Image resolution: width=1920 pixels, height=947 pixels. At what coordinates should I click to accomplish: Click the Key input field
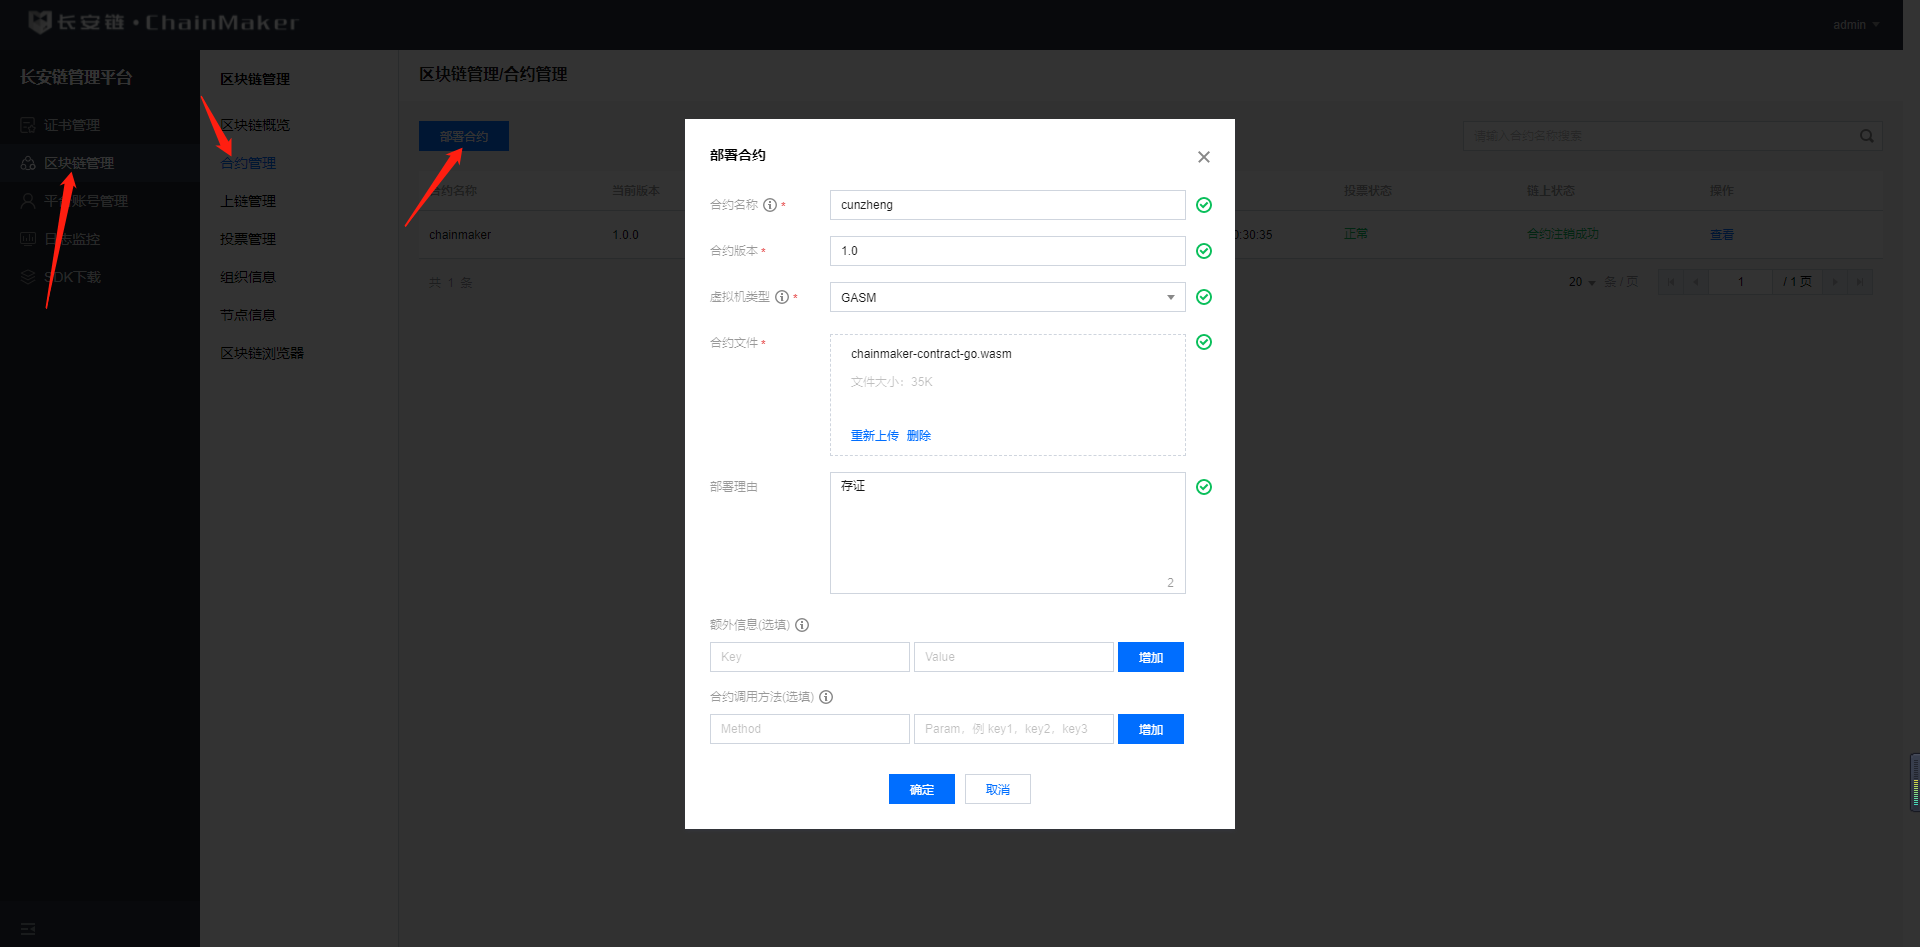pos(810,657)
